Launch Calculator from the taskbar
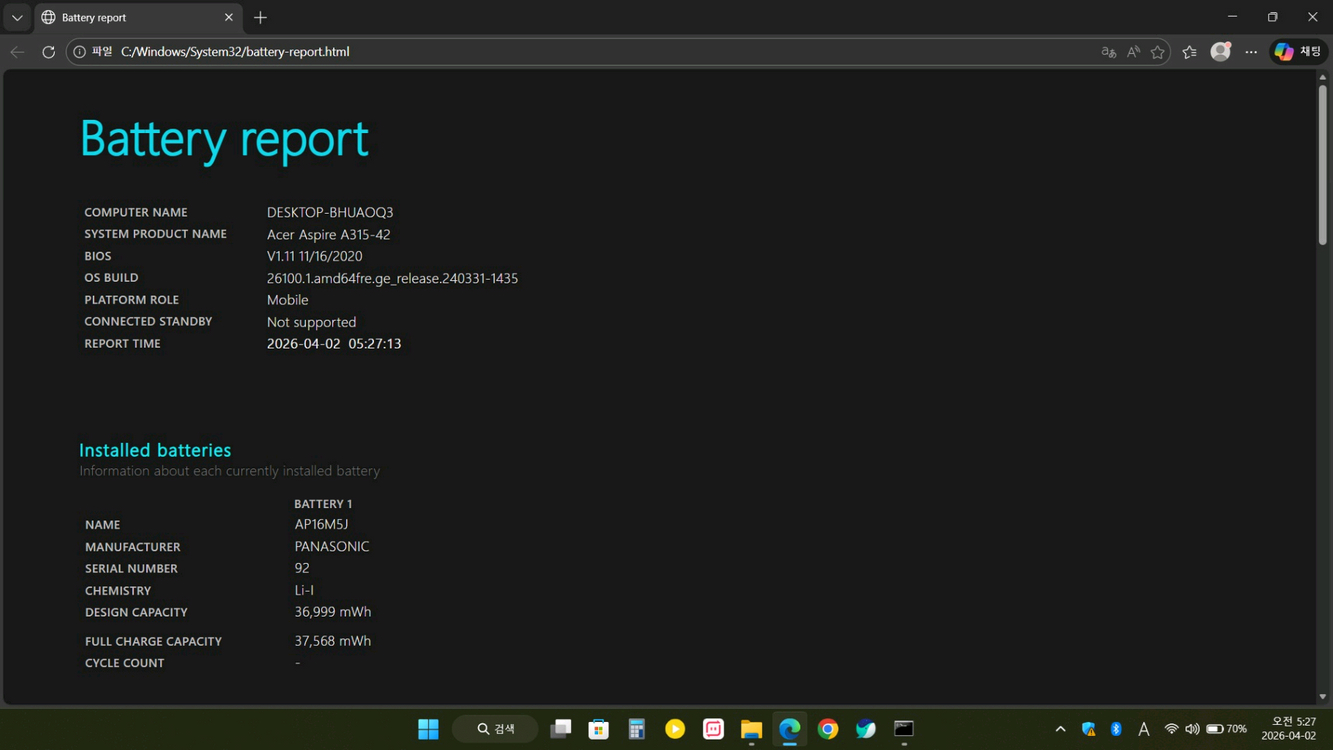The height and width of the screenshot is (750, 1333). point(636,729)
